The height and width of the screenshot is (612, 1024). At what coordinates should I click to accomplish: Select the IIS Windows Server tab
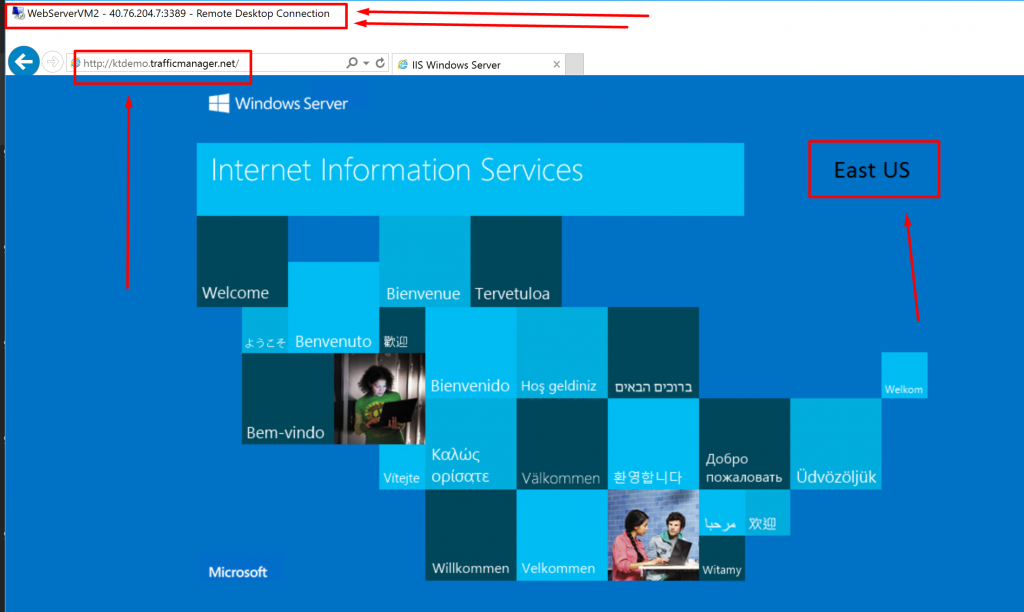click(x=478, y=64)
